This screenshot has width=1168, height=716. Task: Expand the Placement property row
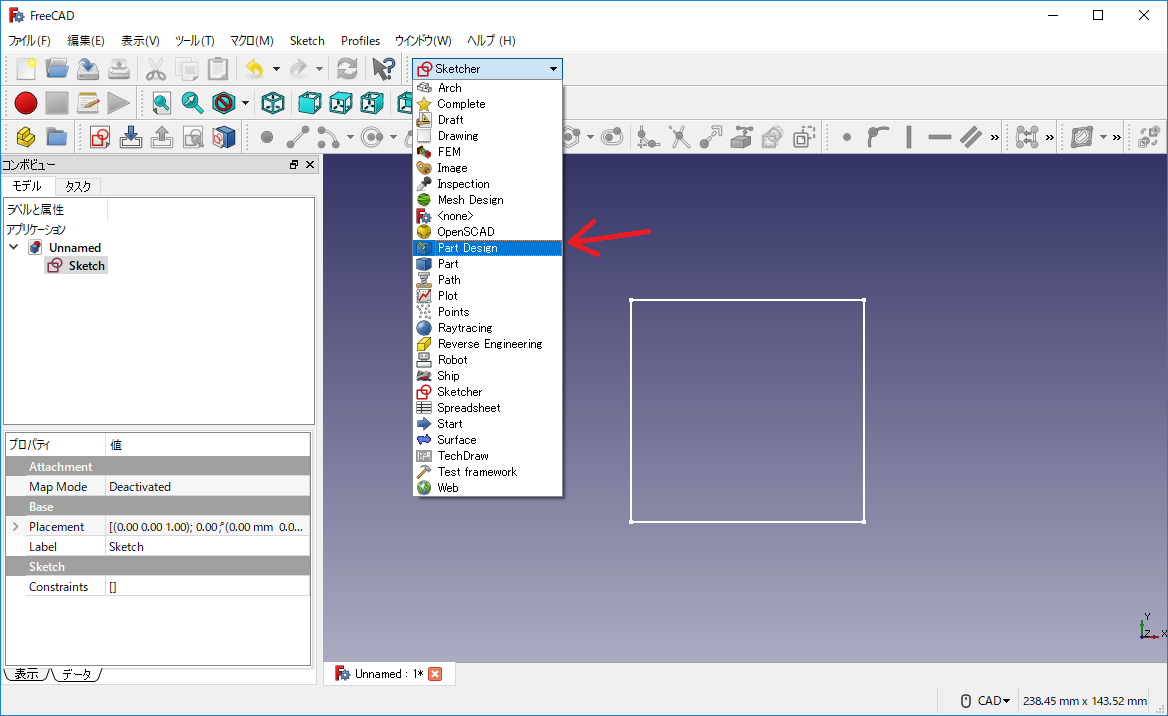tap(15, 527)
